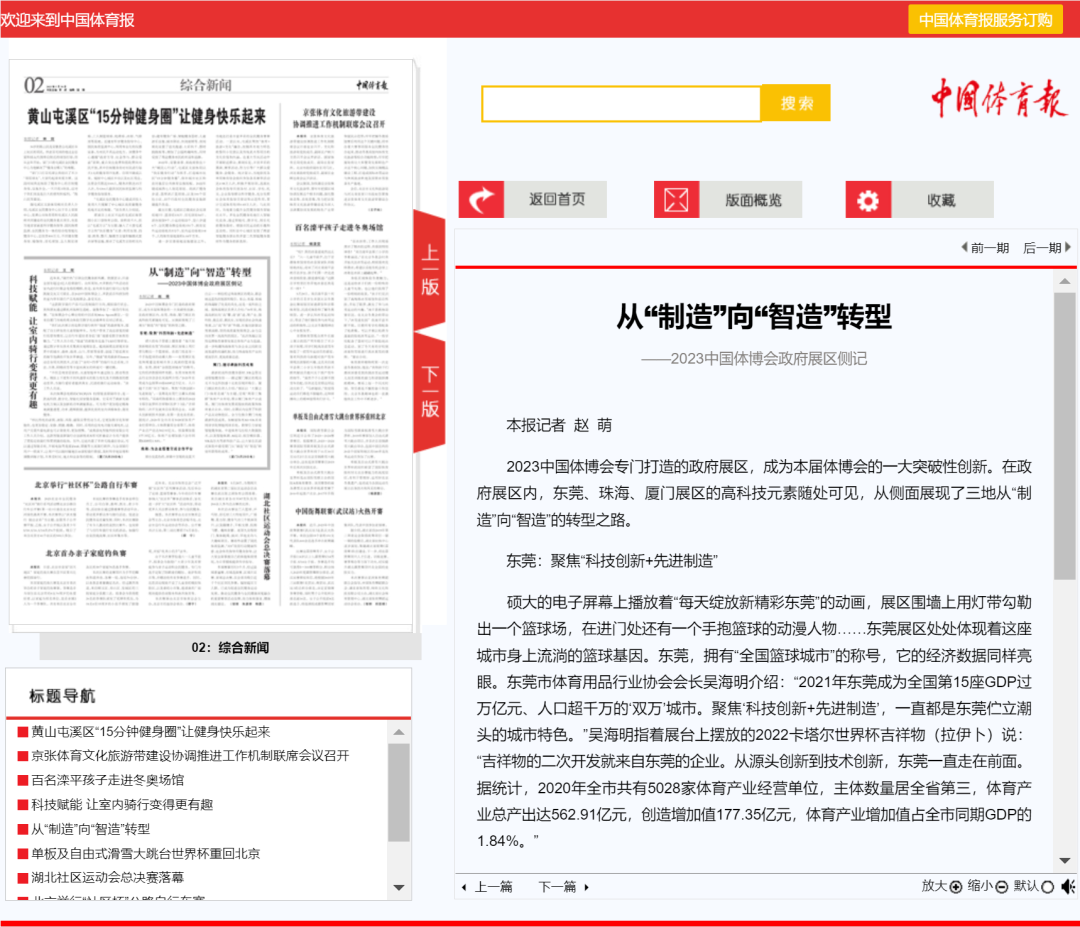Click the 中国体育报 logo
Screen dimensions: 1080x927
click(x=999, y=98)
